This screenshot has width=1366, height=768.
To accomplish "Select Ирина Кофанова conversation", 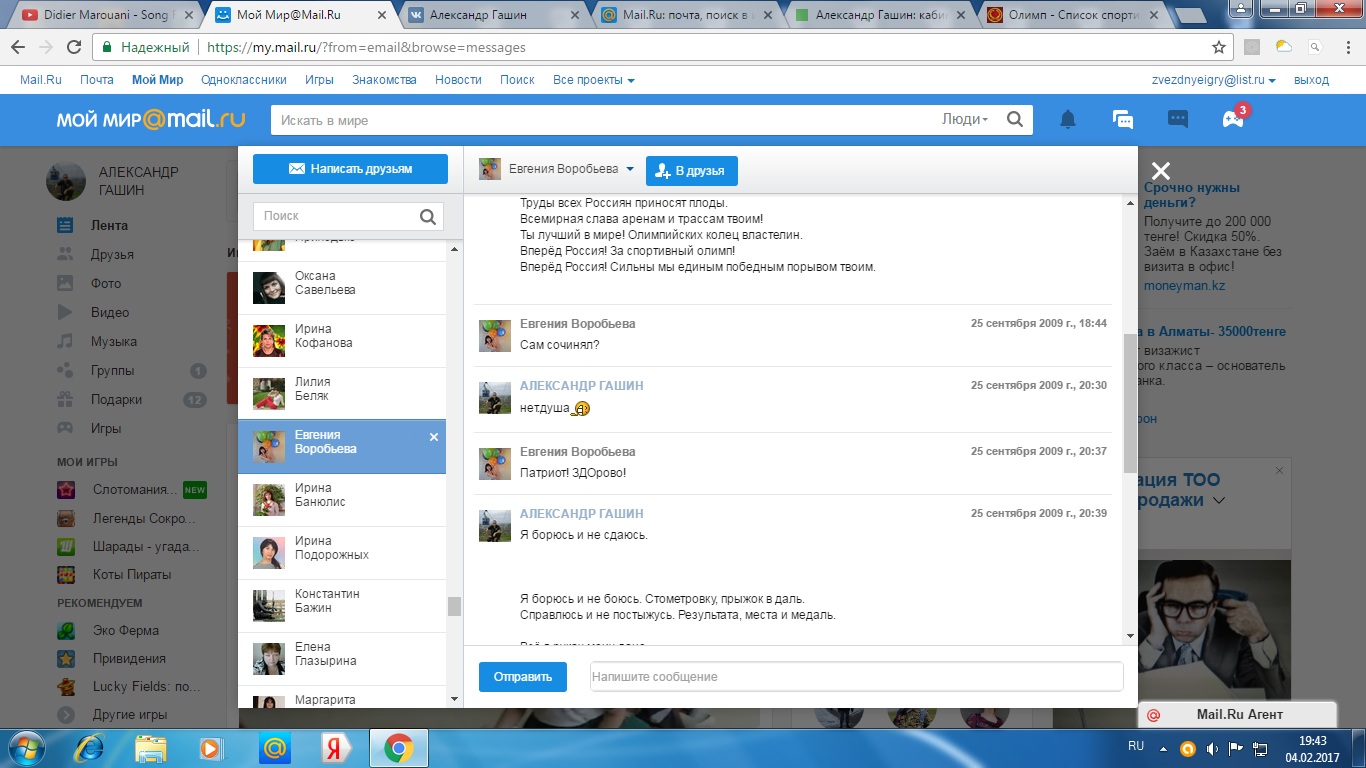I will pos(342,341).
